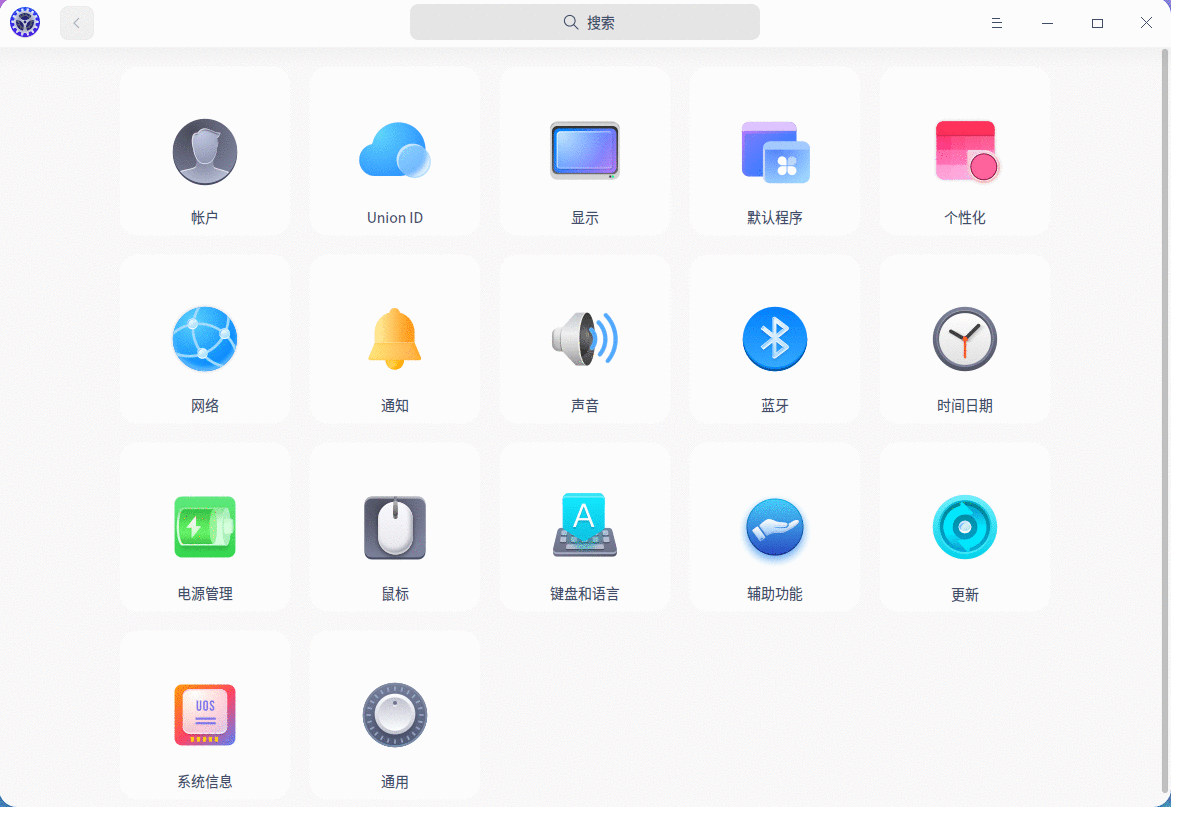Open the 帐户 accounts icon

(x=205, y=152)
